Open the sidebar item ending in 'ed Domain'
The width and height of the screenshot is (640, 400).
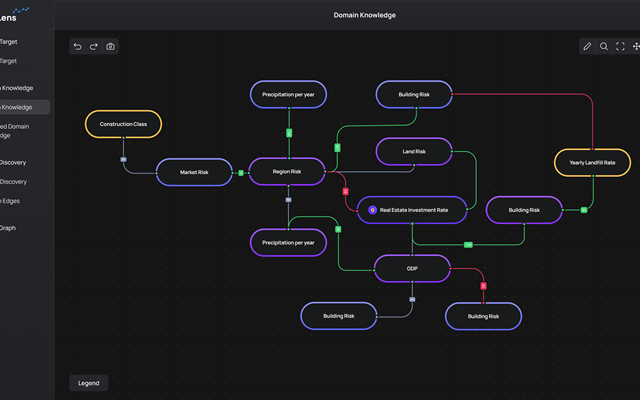(x=15, y=131)
